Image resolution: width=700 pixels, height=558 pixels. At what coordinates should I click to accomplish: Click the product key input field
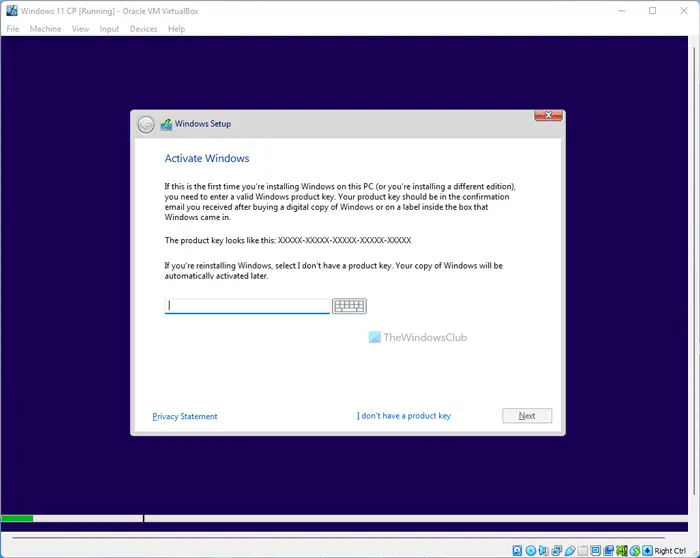(247, 306)
